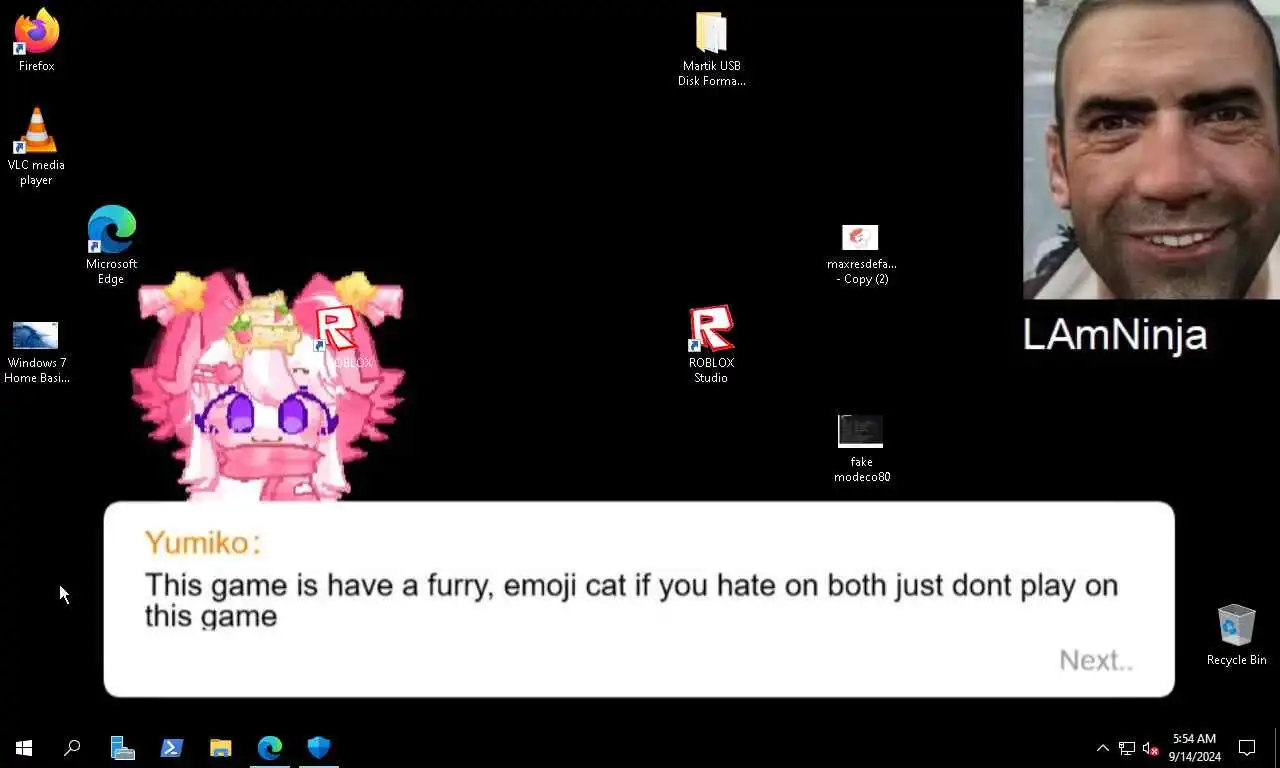Open File Explorer from the taskbar
Viewport: 1280px width, 768px height.
(x=220, y=747)
